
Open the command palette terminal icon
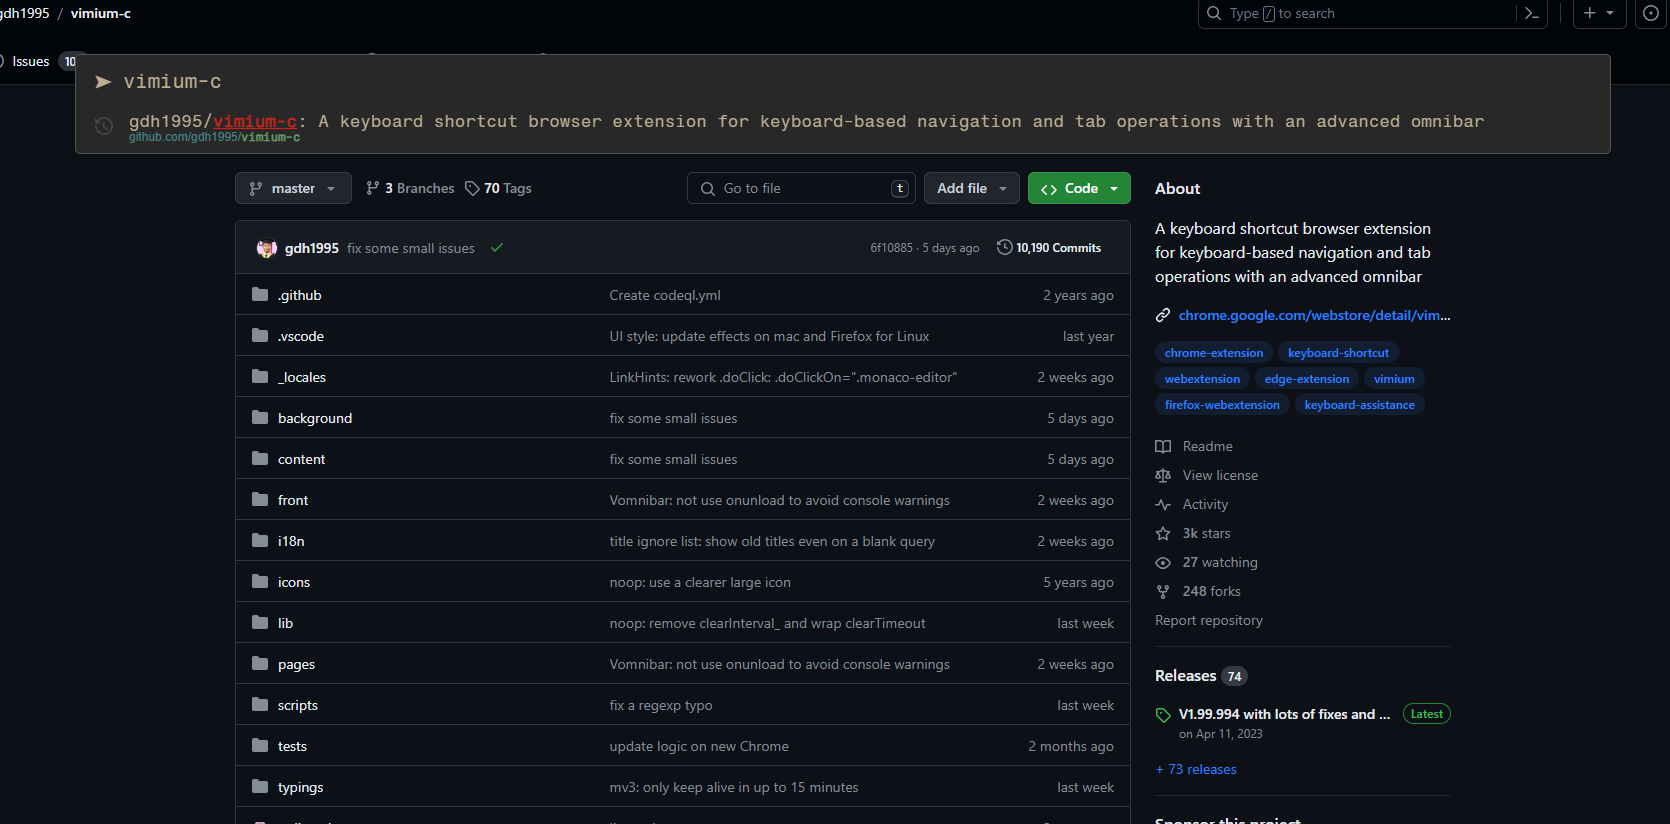click(1532, 13)
